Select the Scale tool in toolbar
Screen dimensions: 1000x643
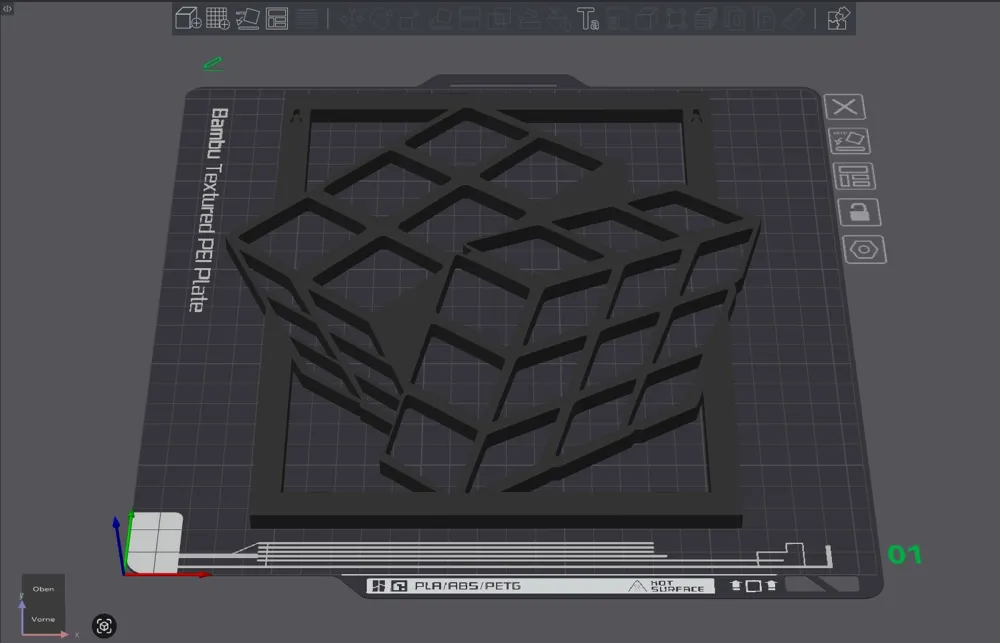[409, 18]
